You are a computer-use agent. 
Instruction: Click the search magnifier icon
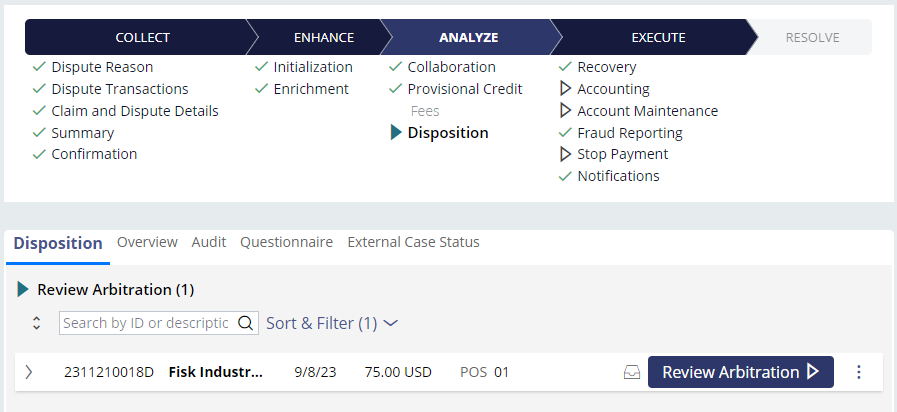pos(245,323)
